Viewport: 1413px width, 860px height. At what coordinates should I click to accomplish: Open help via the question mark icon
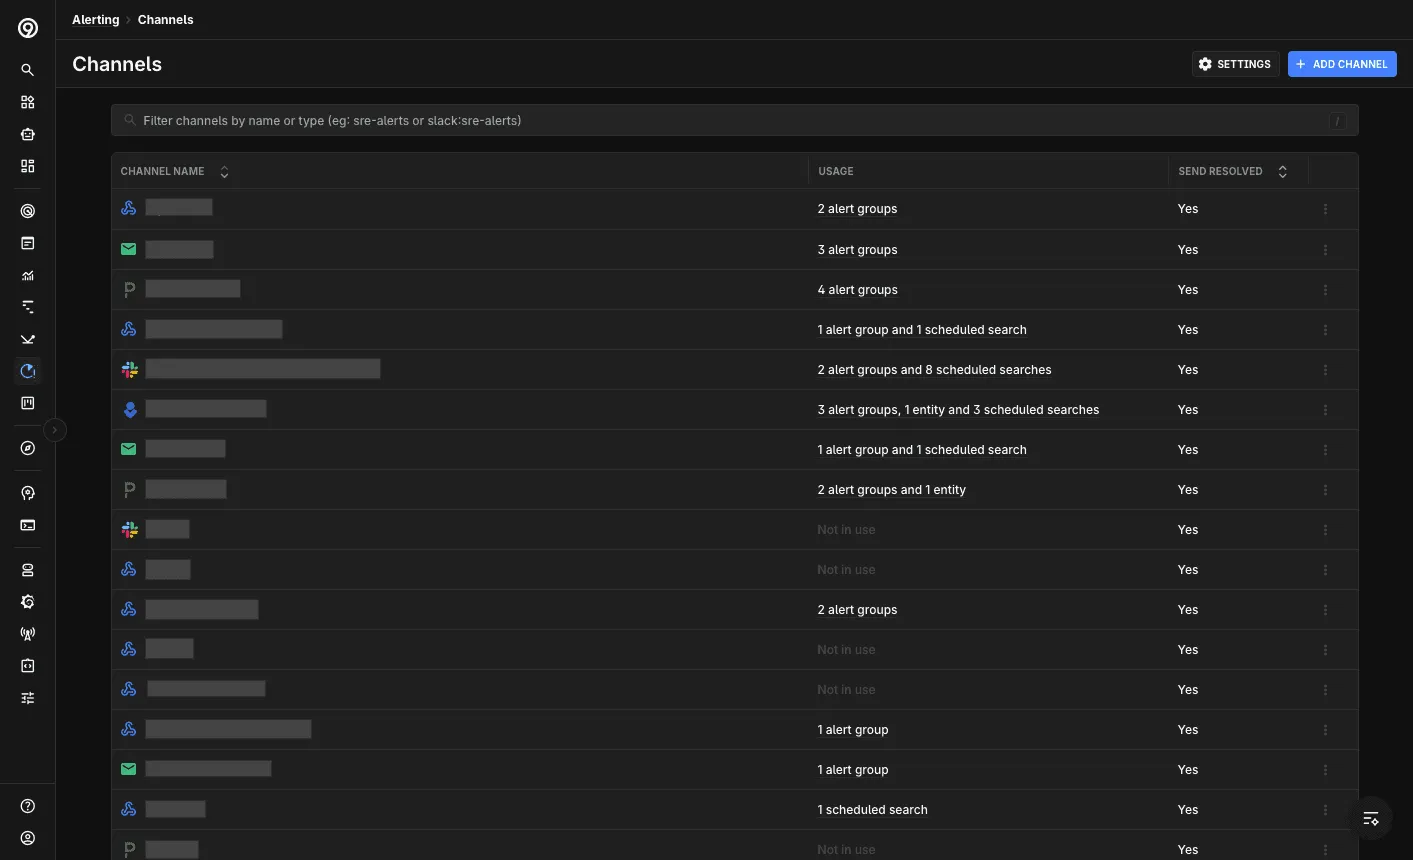(x=28, y=806)
